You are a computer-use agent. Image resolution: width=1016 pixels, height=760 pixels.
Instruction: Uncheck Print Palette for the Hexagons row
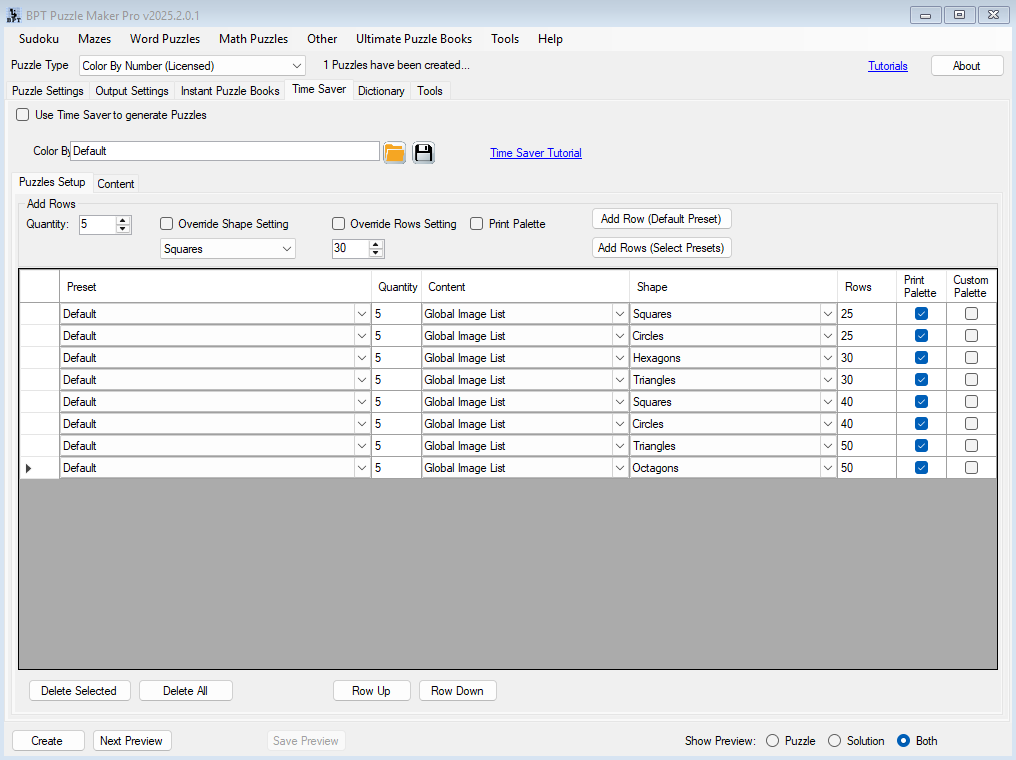(921, 358)
